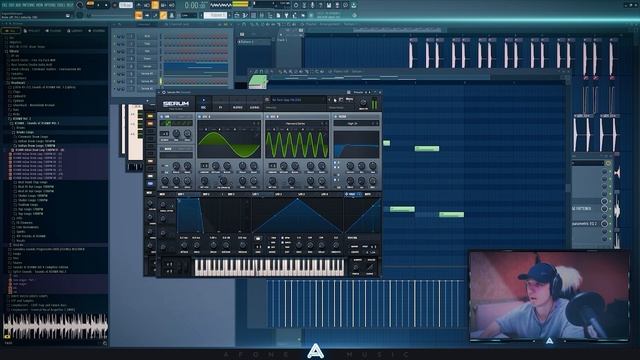Open the parametric EQ 2 mixer slot
Screen dimensions: 640x360
(x=584, y=224)
